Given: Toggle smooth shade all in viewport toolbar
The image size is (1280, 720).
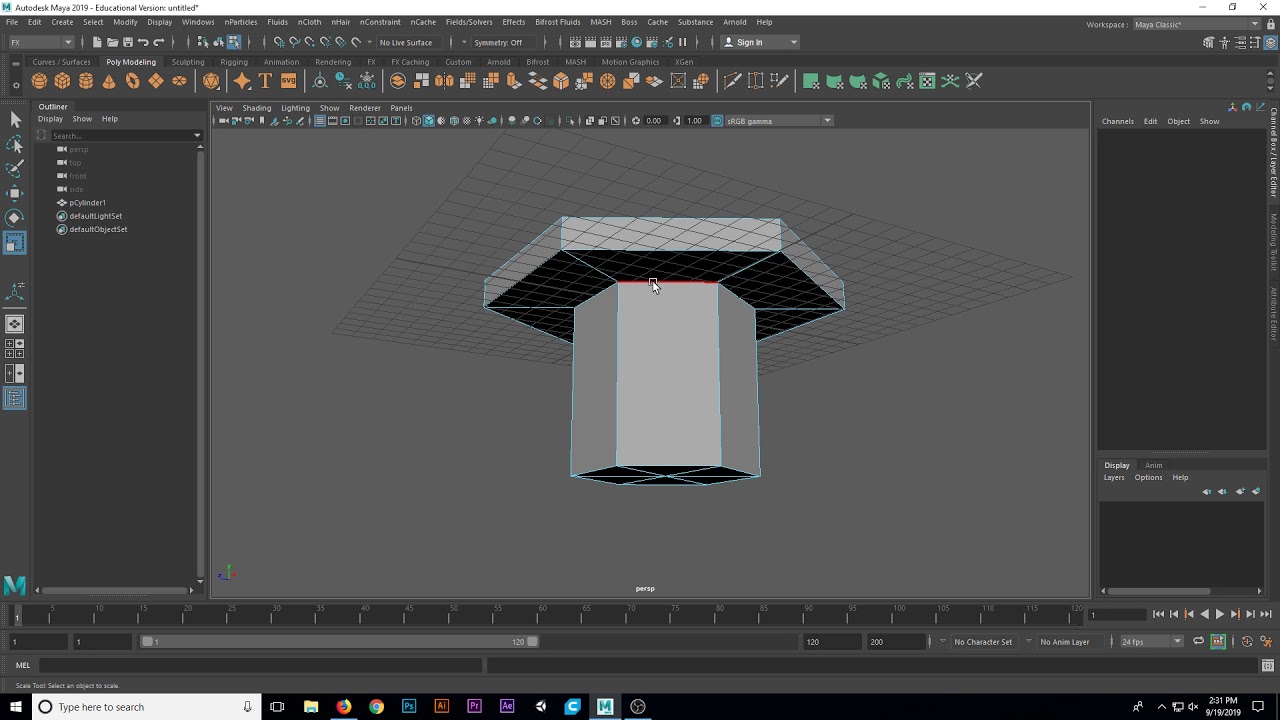Looking at the screenshot, I should click(x=428, y=121).
